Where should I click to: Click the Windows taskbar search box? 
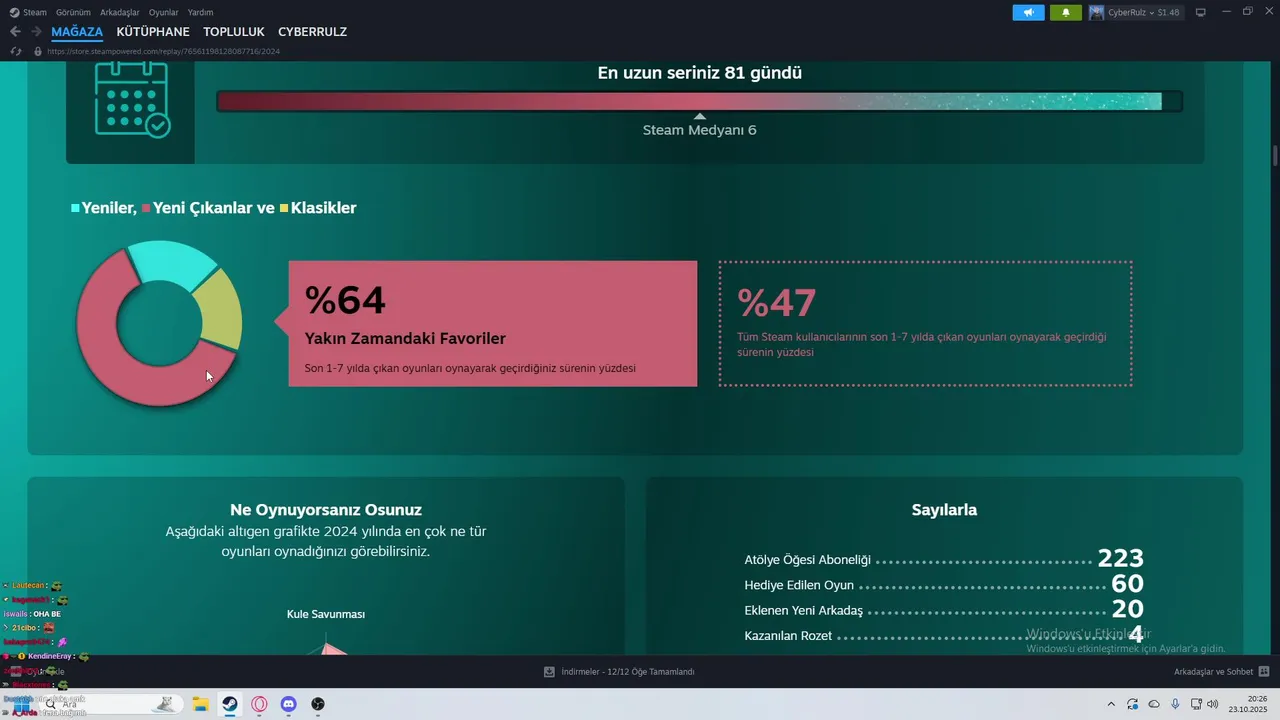(x=110, y=704)
